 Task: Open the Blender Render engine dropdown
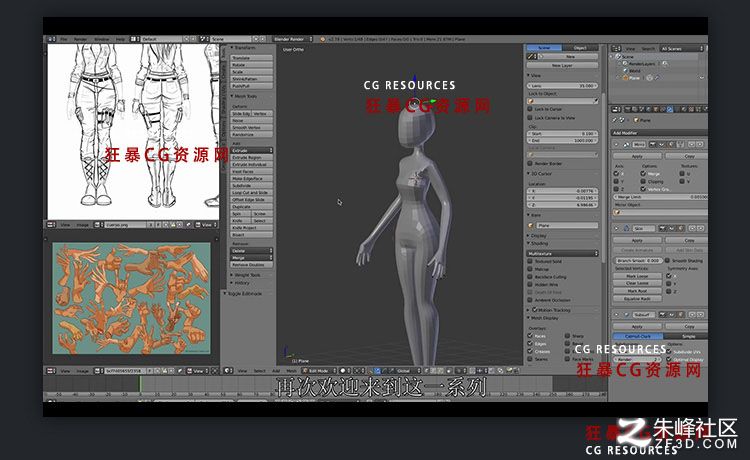tap(292, 39)
